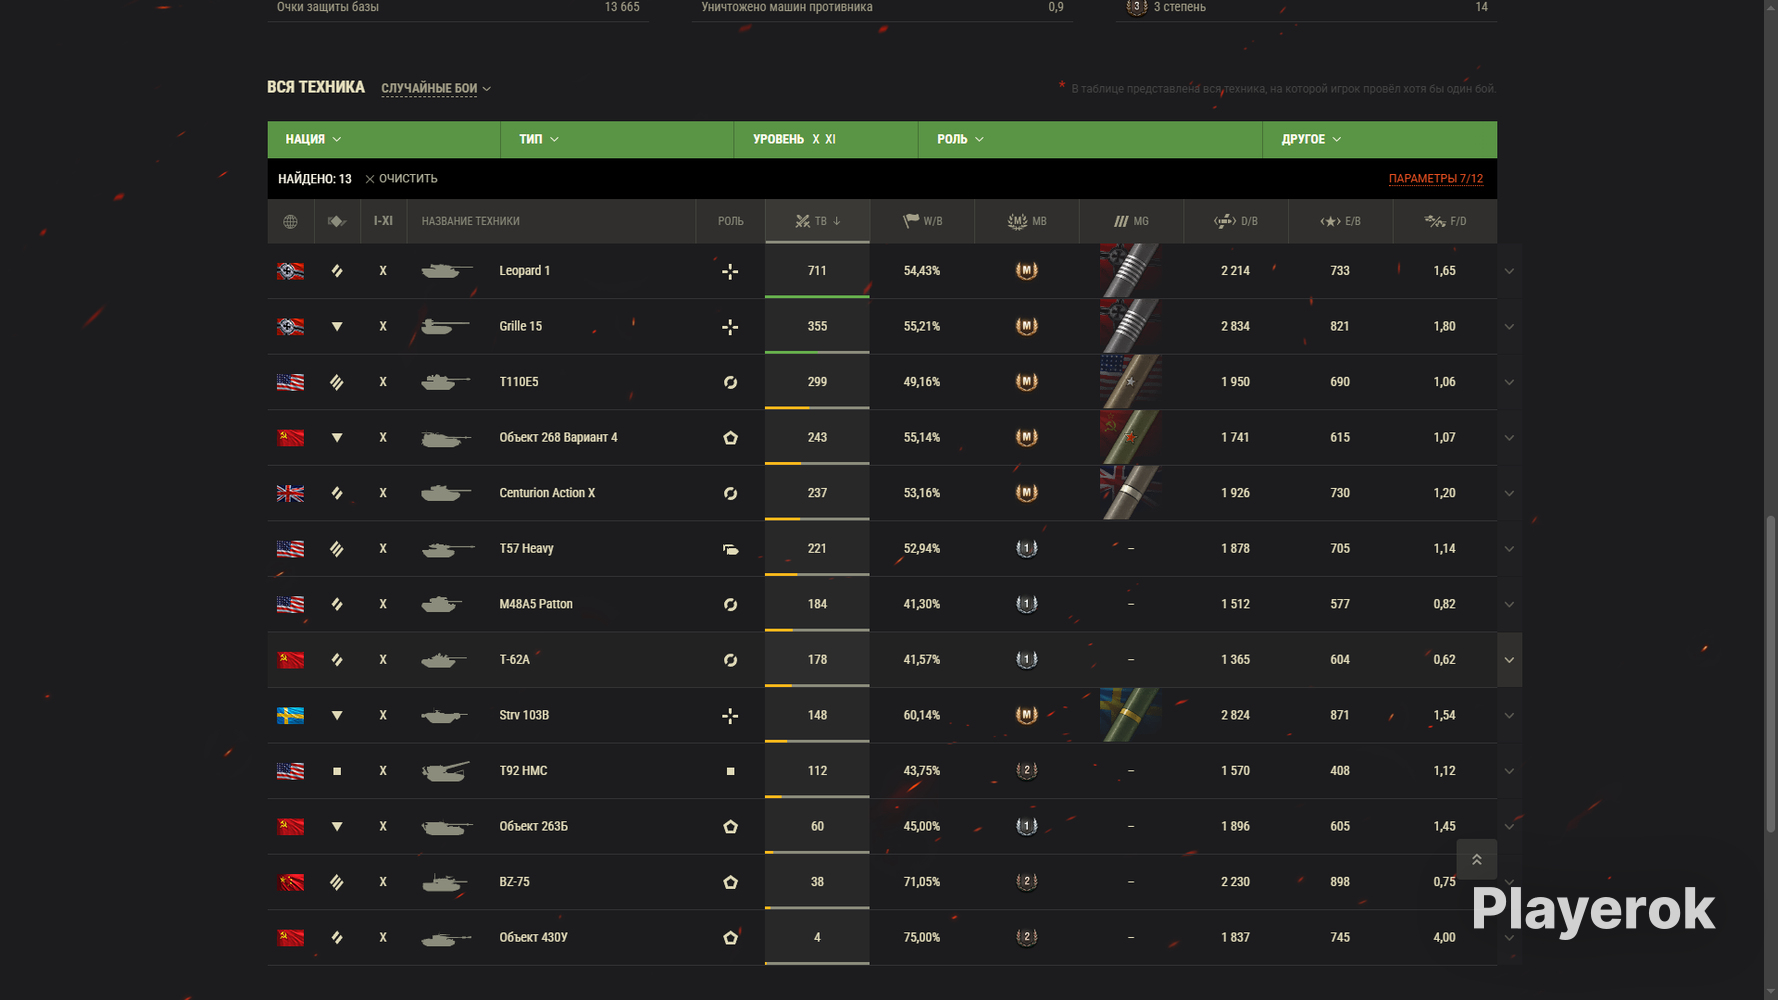Click the vehicle type column header icon

337,222
